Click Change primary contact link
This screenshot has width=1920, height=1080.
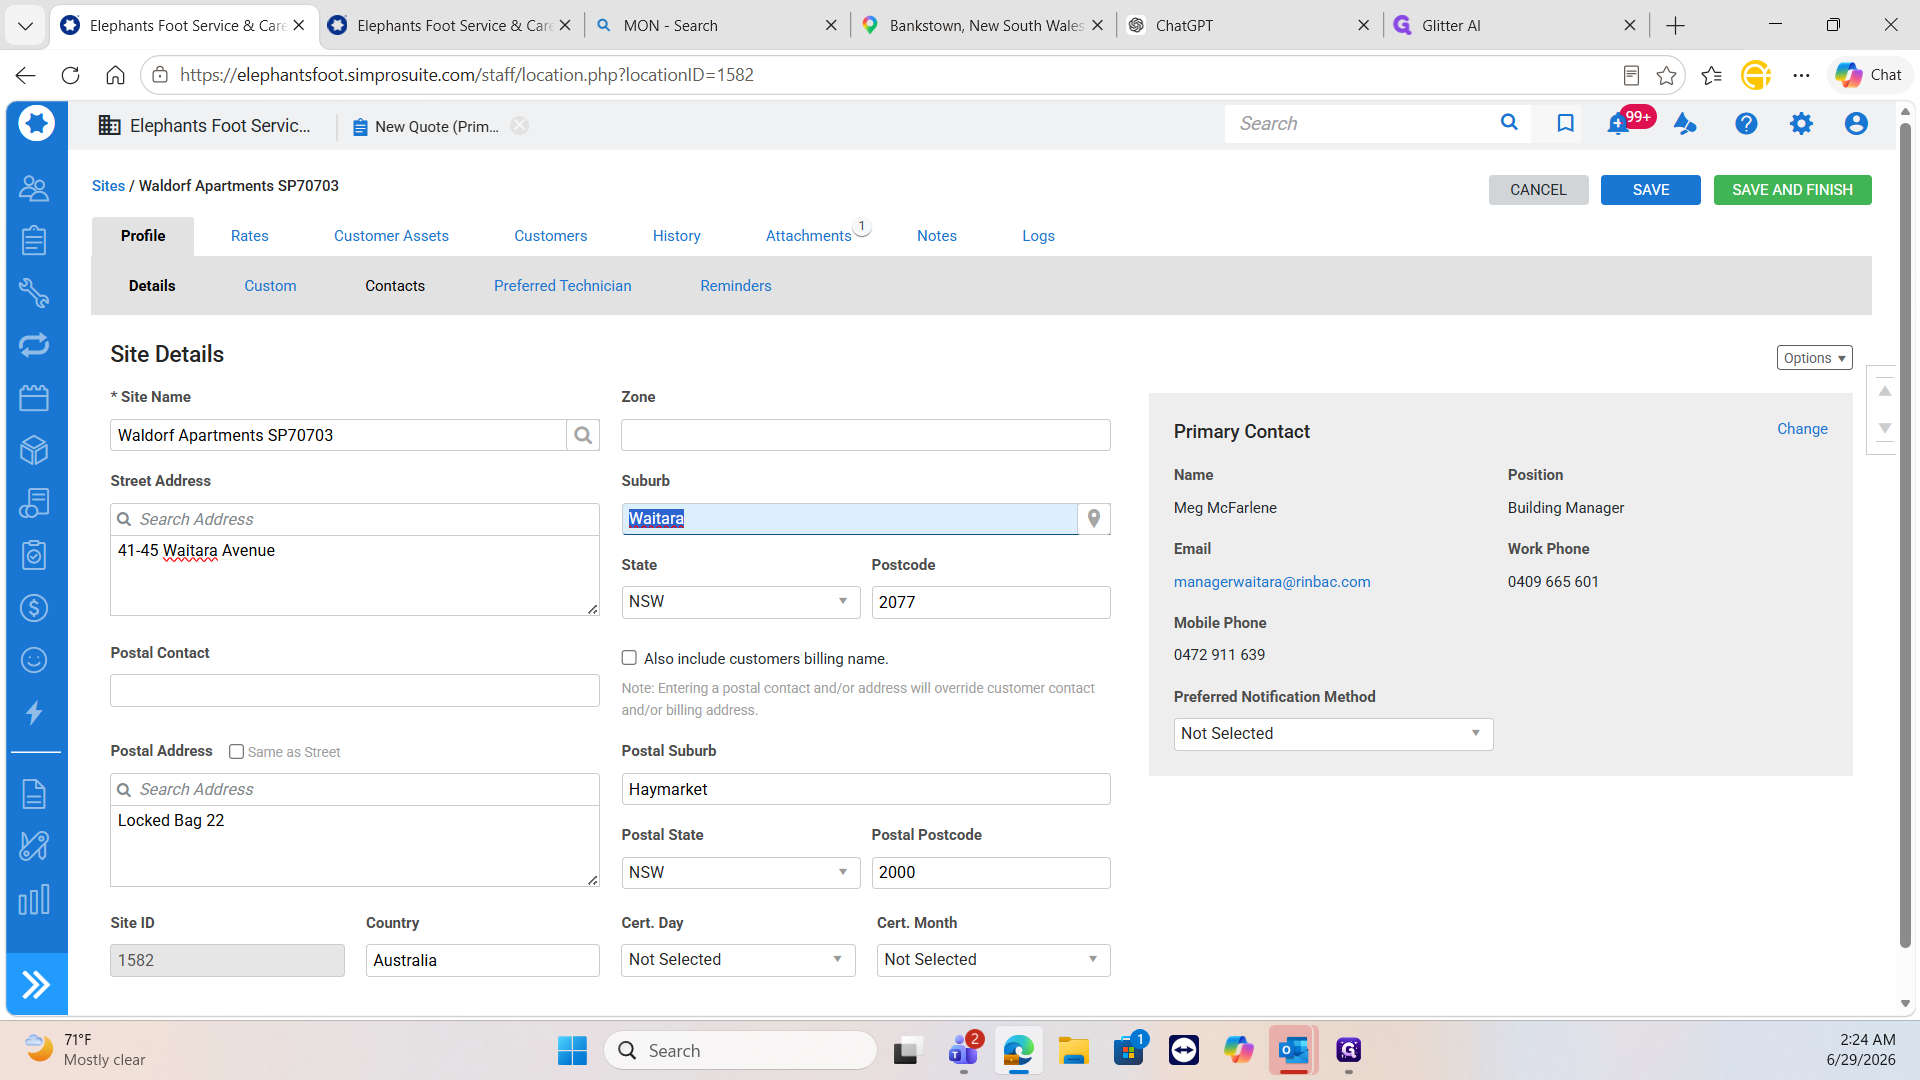point(1802,429)
